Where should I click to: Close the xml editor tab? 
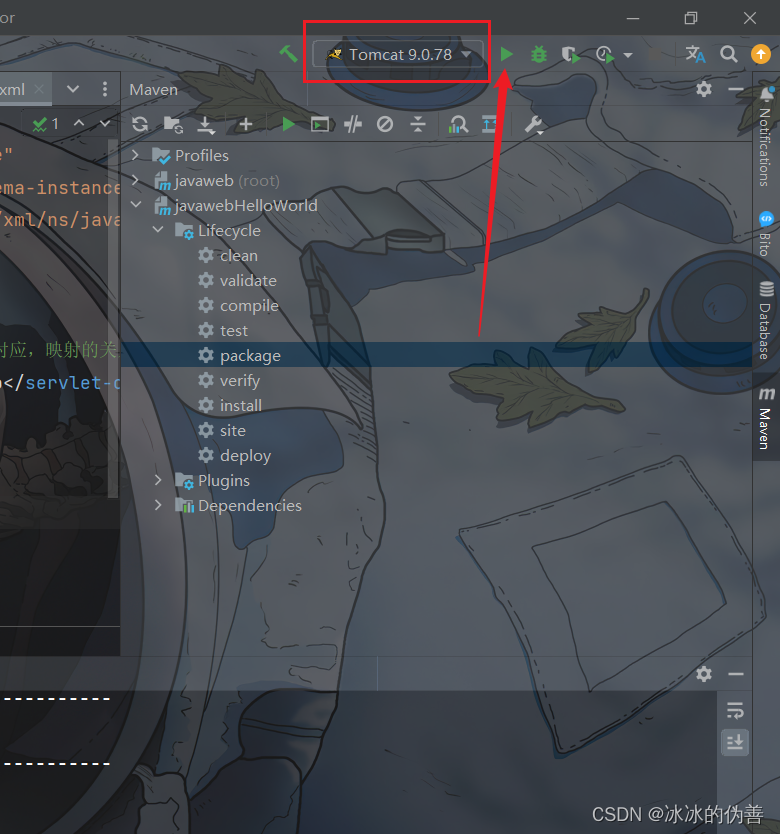click(39, 89)
